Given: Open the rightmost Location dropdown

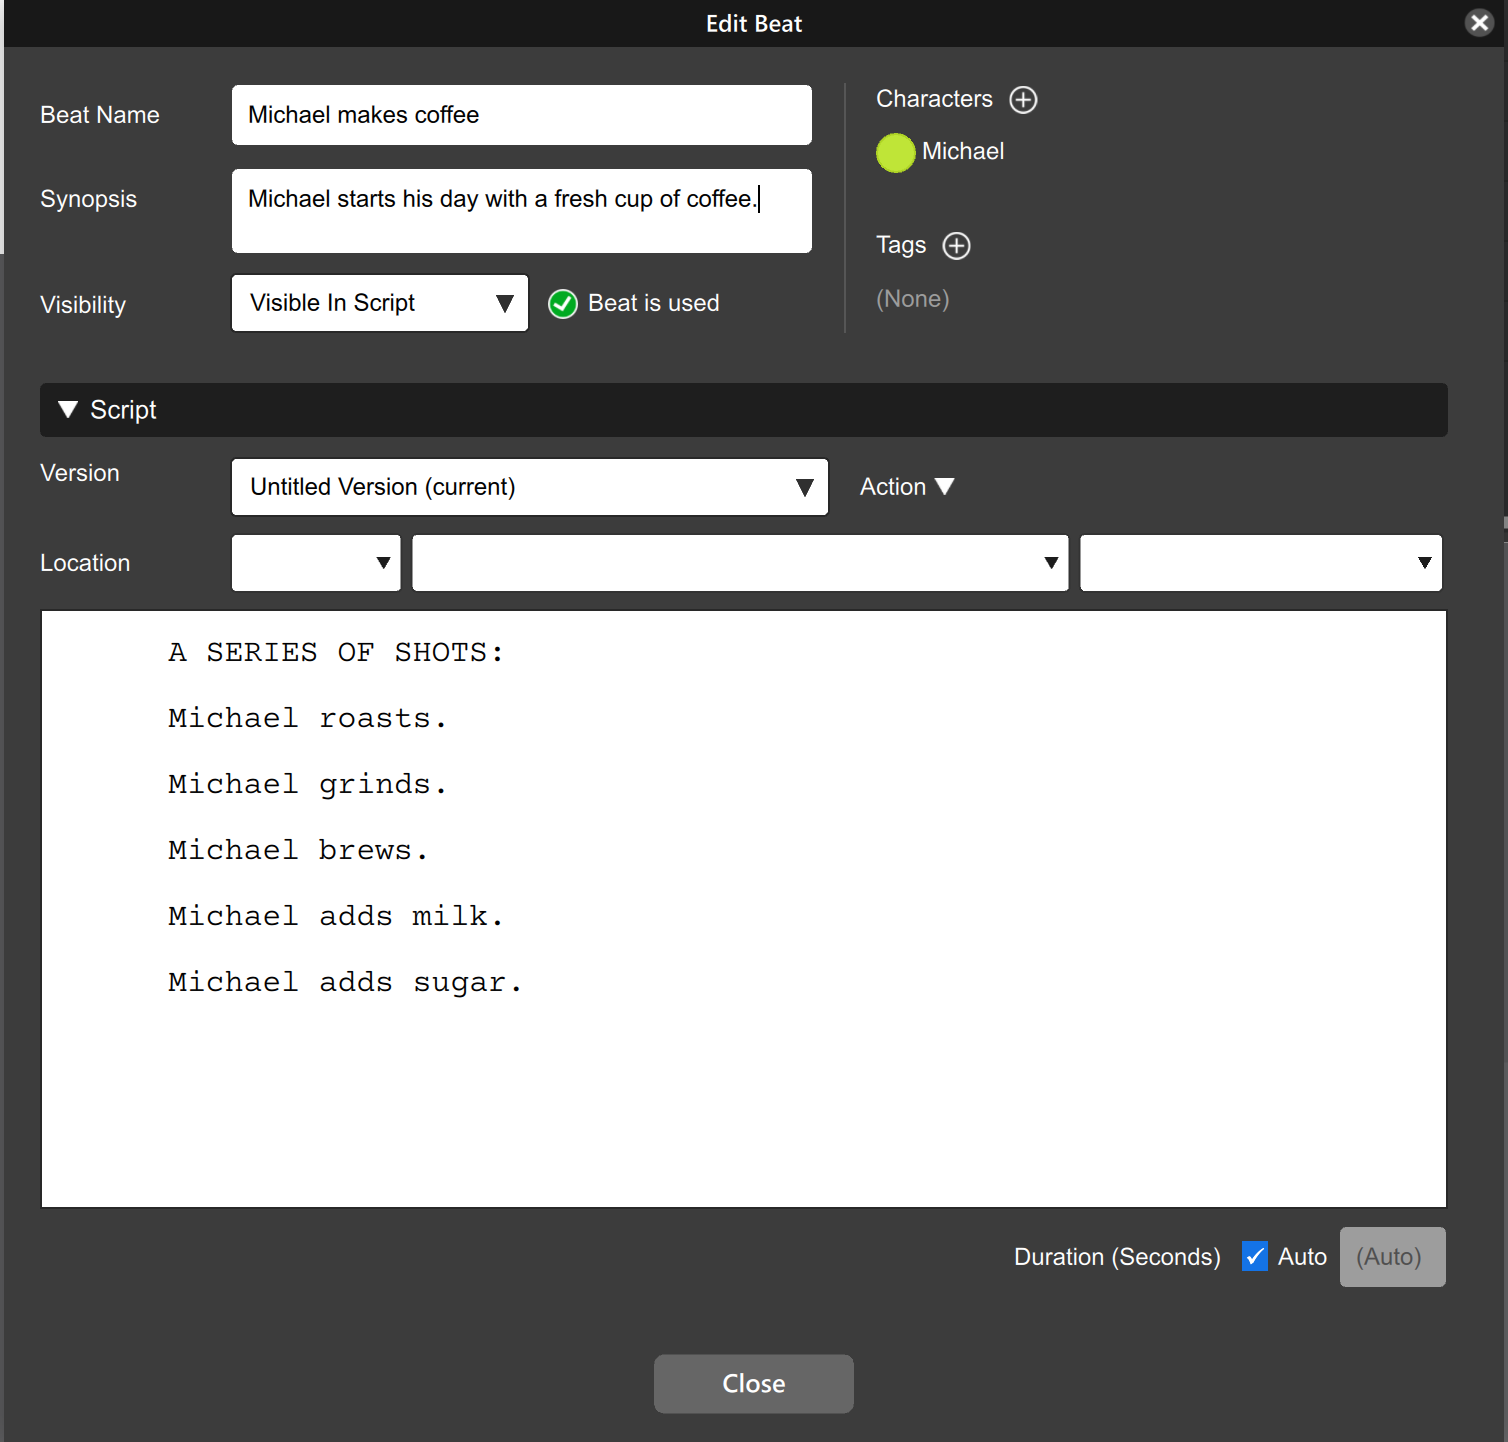Looking at the screenshot, I should (x=1260, y=563).
